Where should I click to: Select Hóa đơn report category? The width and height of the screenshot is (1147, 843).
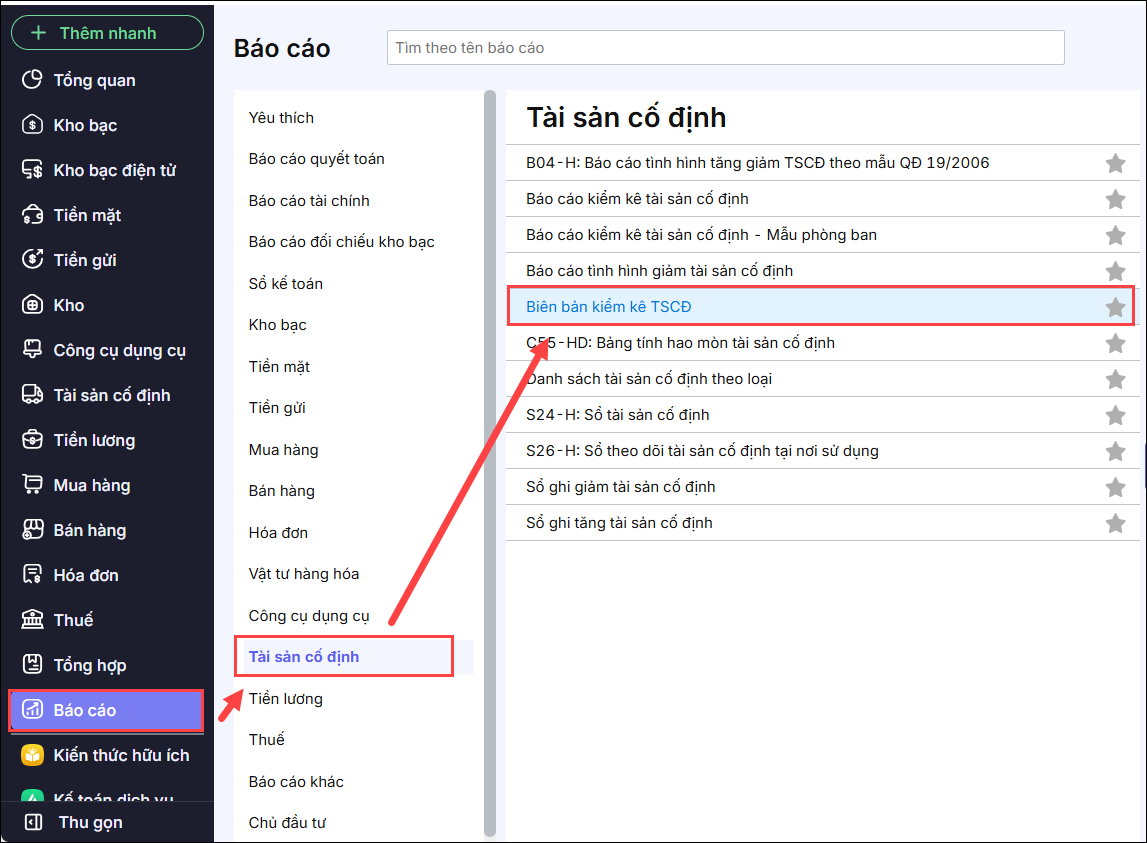[278, 533]
